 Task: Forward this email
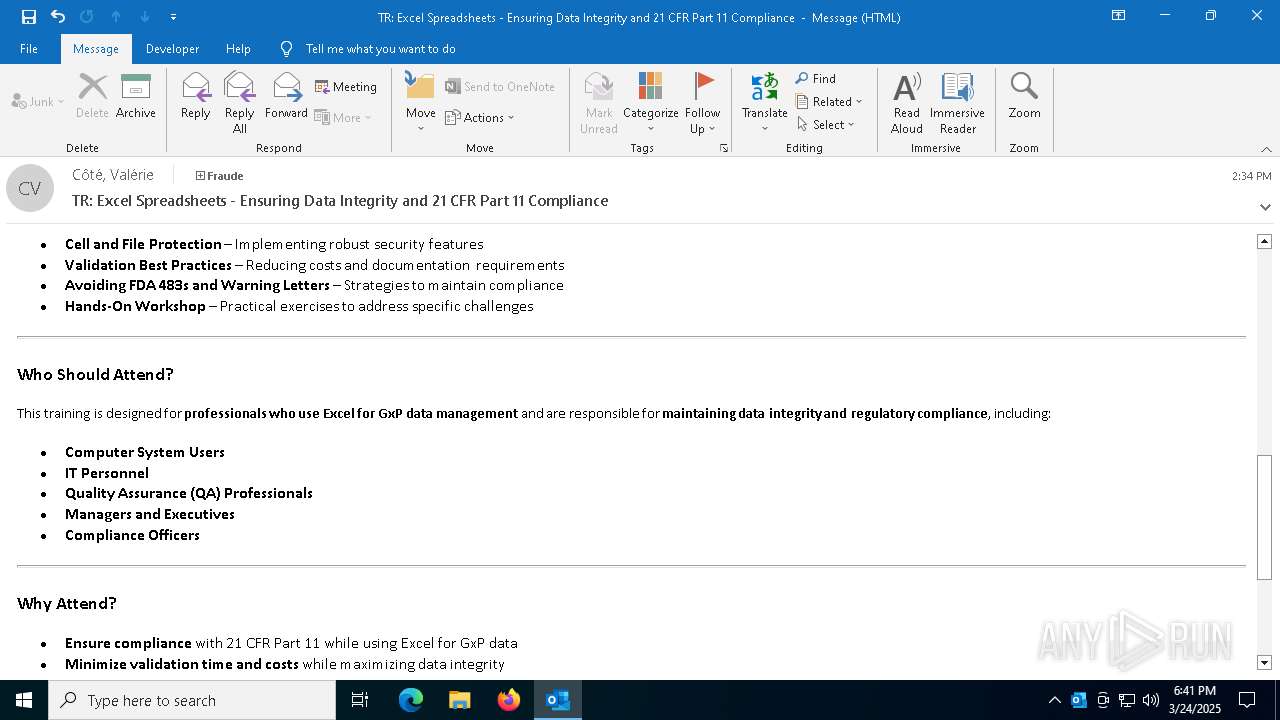point(286,97)
